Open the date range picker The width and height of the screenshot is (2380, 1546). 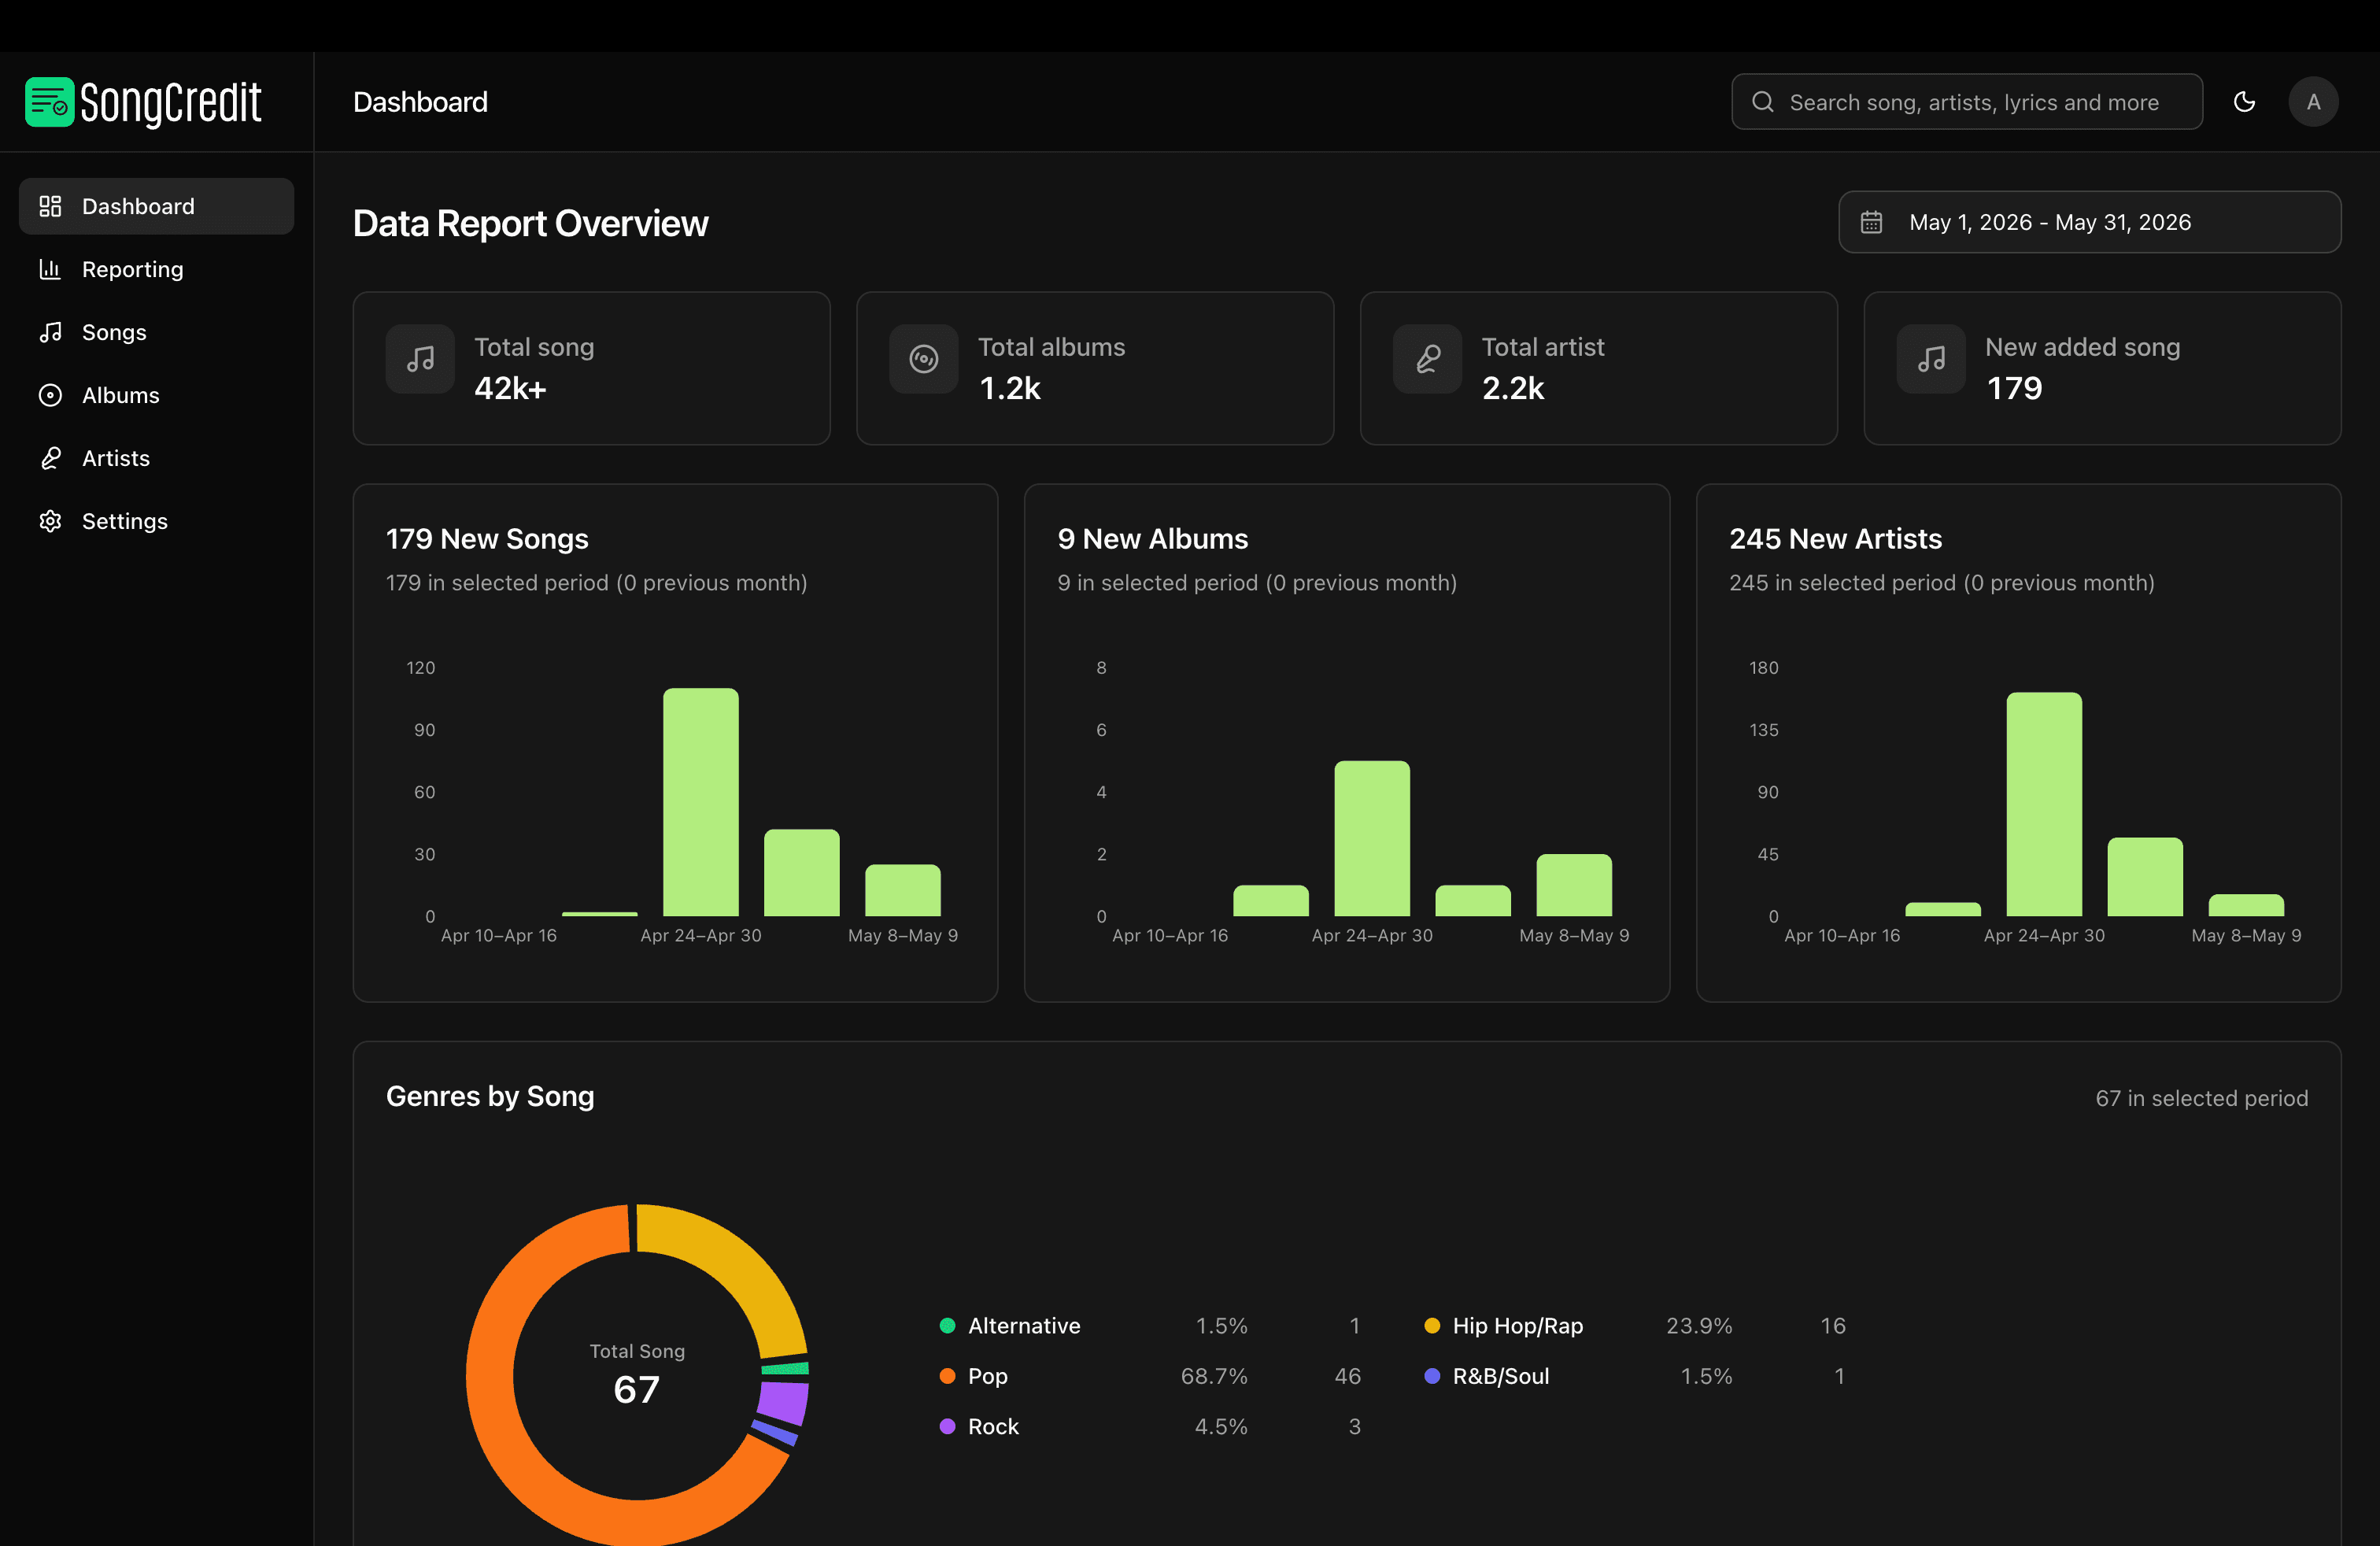2089,222
